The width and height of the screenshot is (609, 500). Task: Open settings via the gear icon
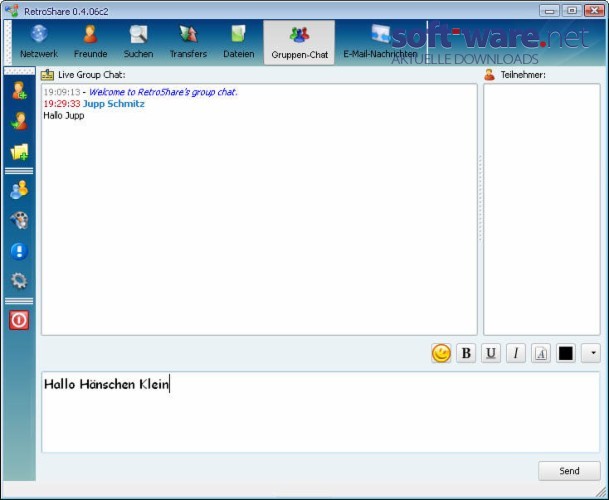(19, 280)
